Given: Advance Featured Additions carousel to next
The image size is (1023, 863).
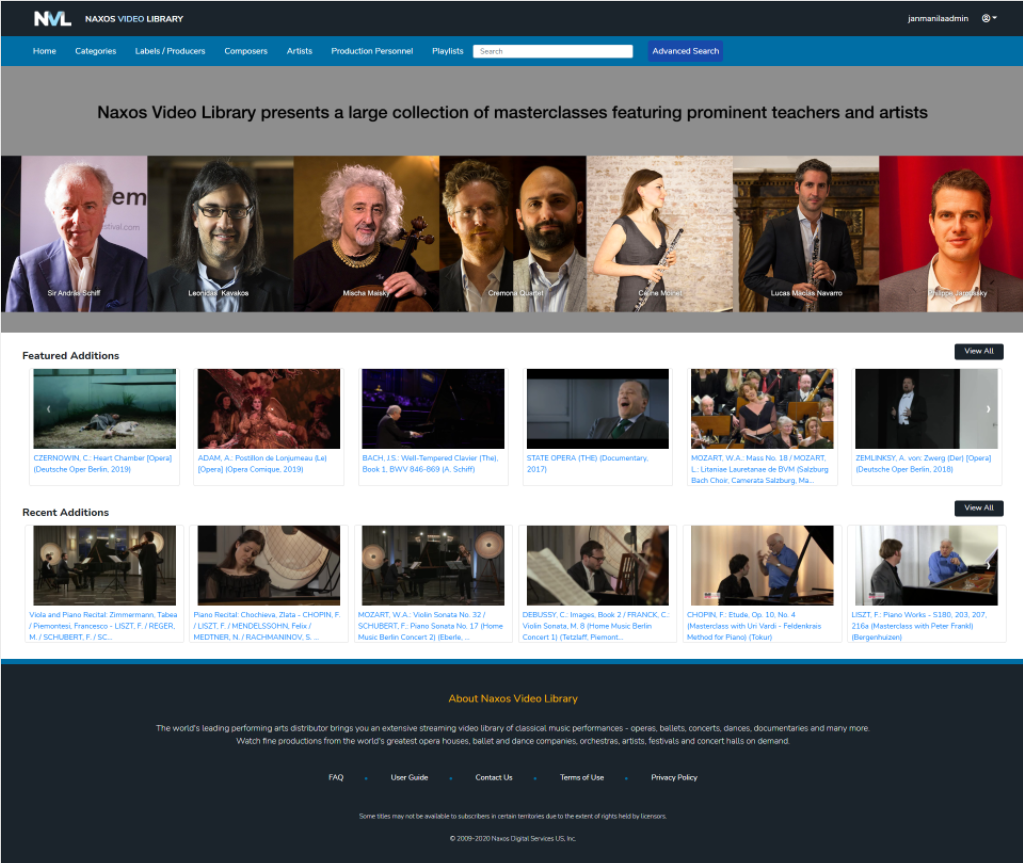Looking at the screenshot, I should pos(988,408).
